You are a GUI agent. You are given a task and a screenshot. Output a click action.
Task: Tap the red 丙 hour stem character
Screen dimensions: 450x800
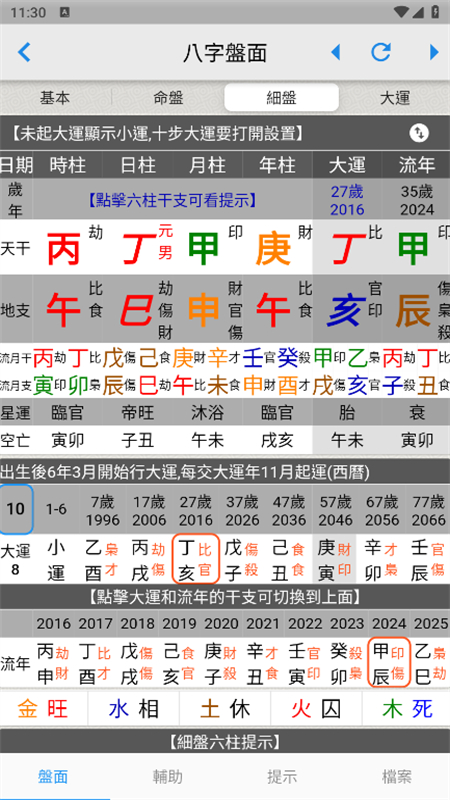point(64,249)
